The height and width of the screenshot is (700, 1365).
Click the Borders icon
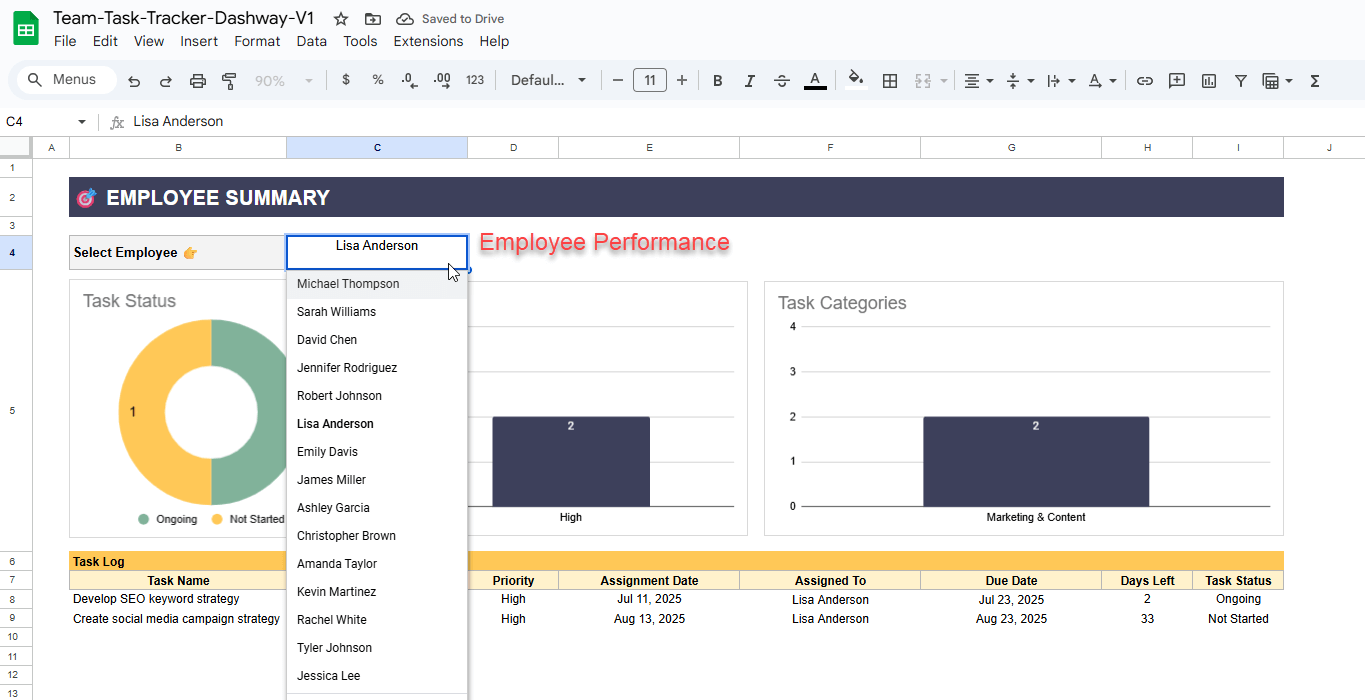click(890, 80)
